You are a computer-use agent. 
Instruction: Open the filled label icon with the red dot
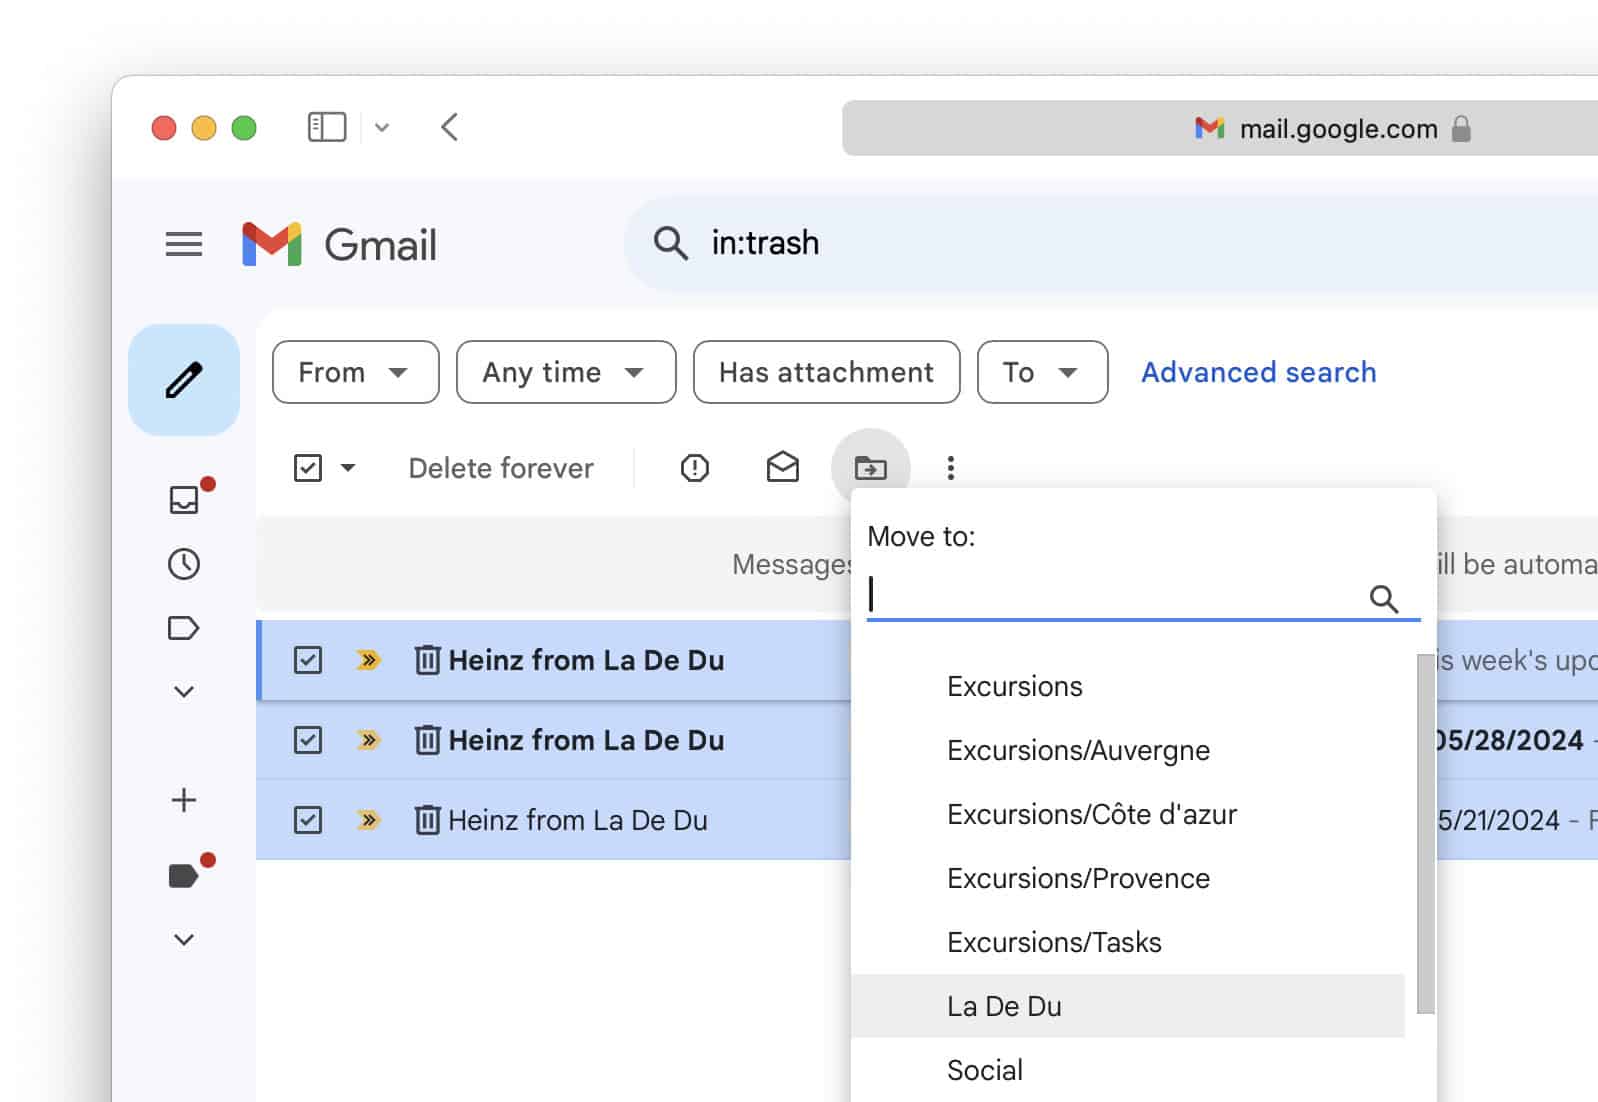[184, 876]
